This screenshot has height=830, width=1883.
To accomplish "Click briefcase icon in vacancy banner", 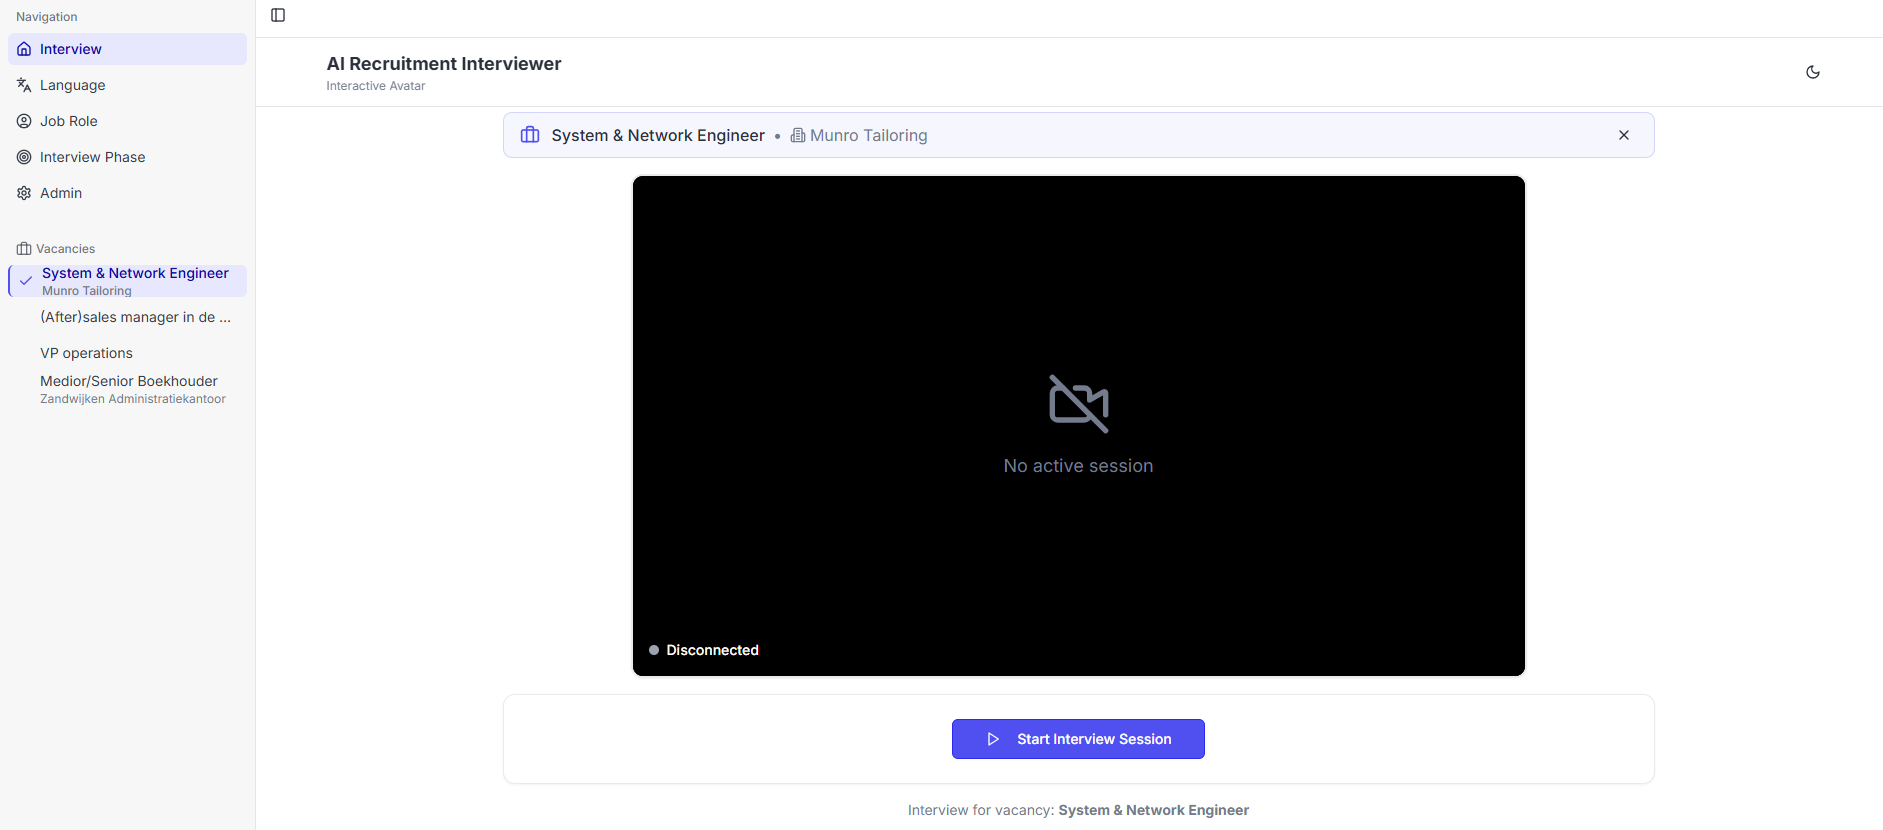I will tap(530, 135).
